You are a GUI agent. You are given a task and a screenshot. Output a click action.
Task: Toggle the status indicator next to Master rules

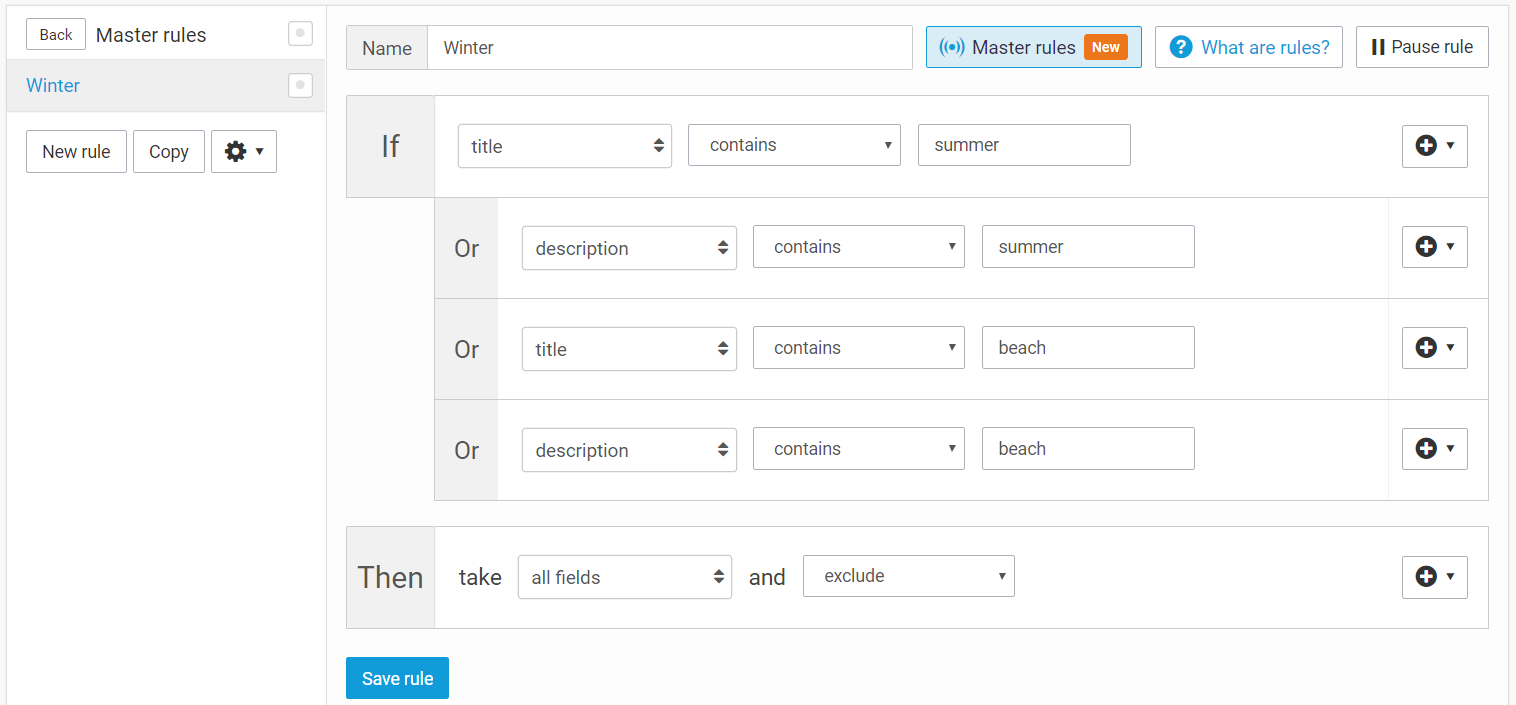(300, 34)
